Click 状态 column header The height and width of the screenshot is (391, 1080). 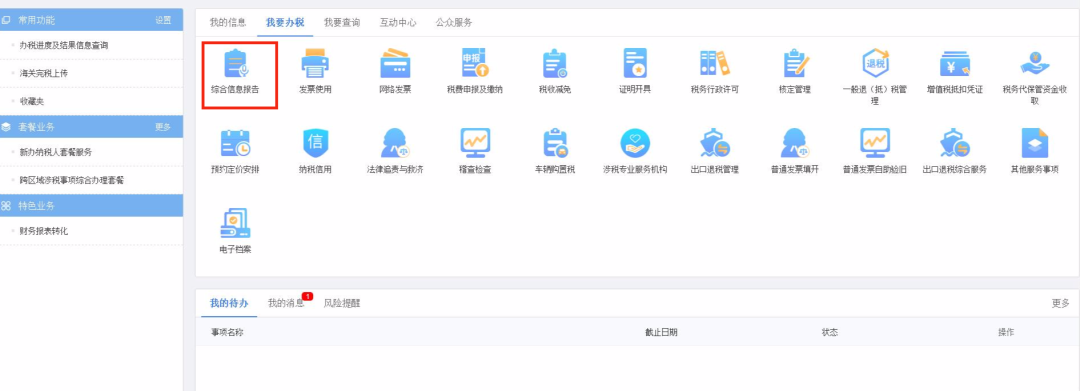830,332
